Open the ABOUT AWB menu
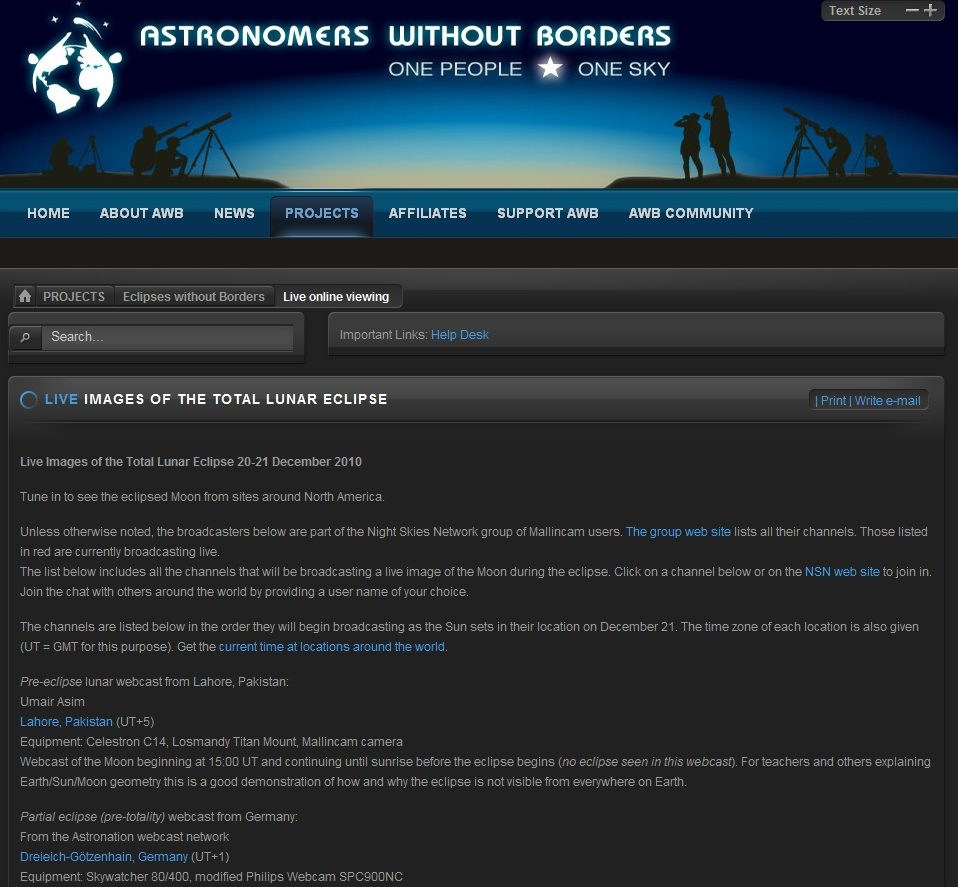Viewport: 958px width, 887px height. point(142,213)
